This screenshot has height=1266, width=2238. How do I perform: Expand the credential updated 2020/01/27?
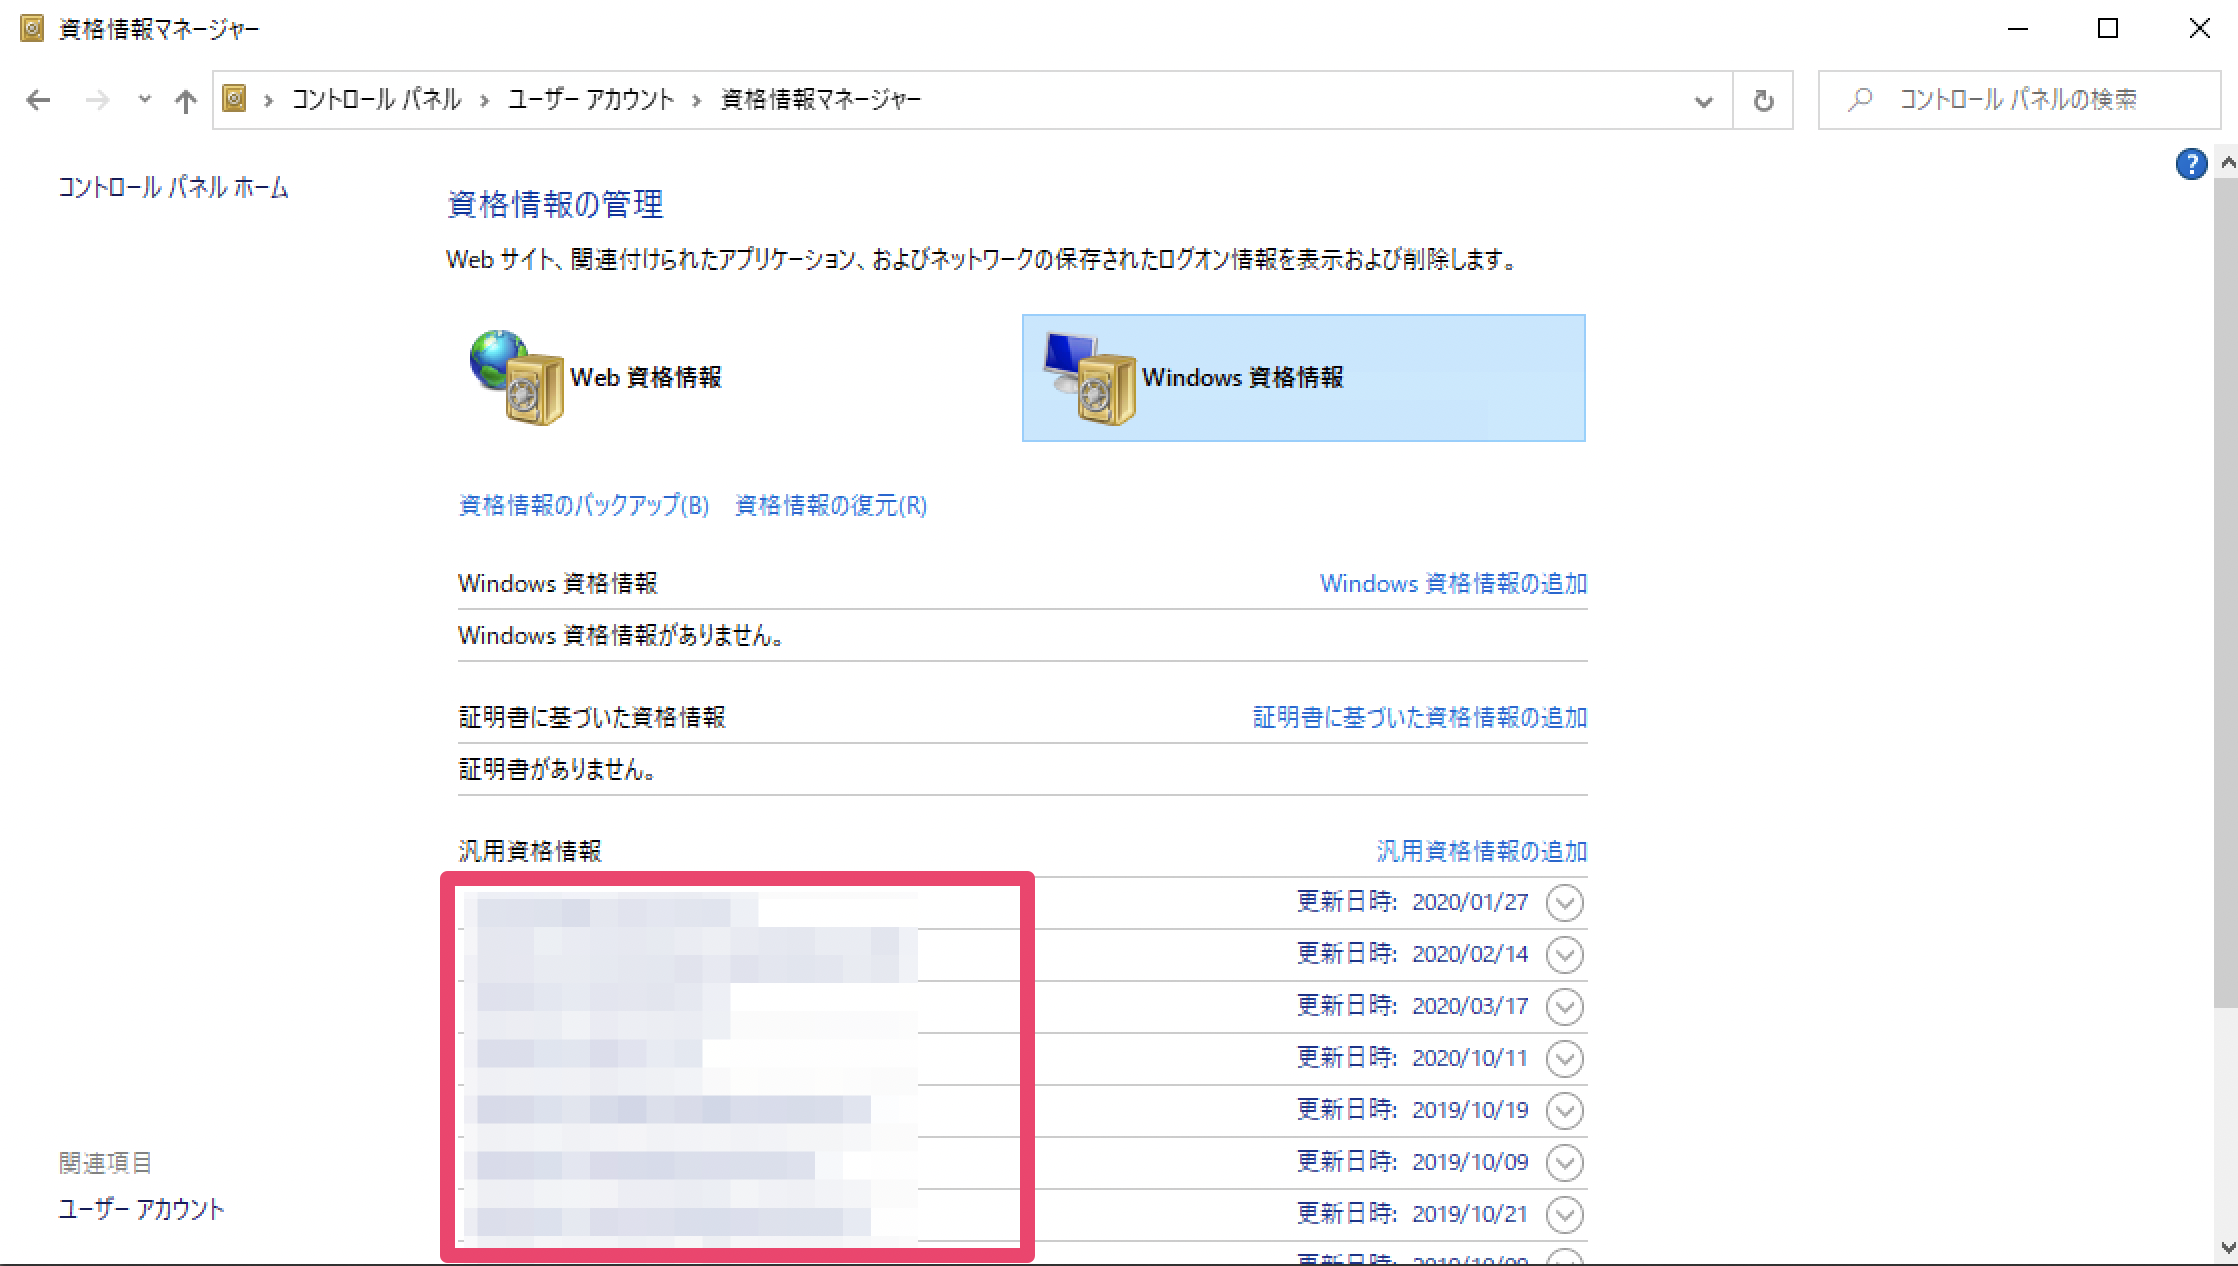coord(1564,903)
